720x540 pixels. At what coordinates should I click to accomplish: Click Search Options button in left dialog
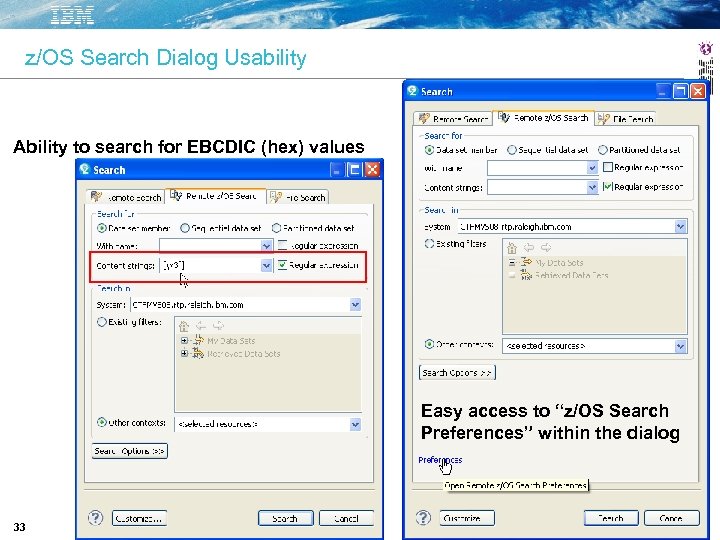129,451
